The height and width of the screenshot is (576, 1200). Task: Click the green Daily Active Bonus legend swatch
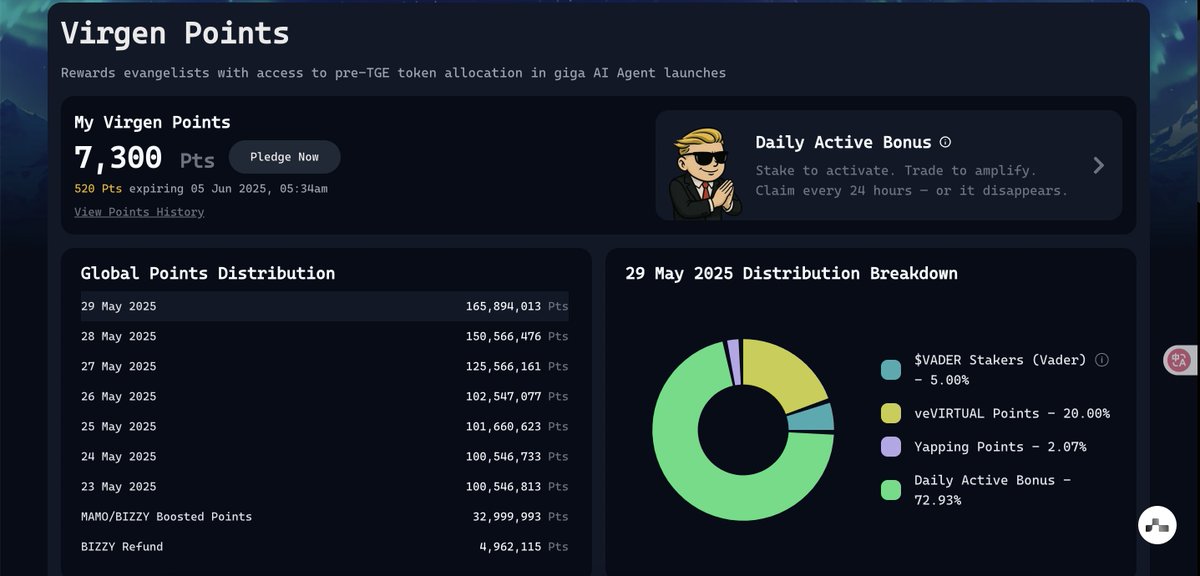point(890,490)
